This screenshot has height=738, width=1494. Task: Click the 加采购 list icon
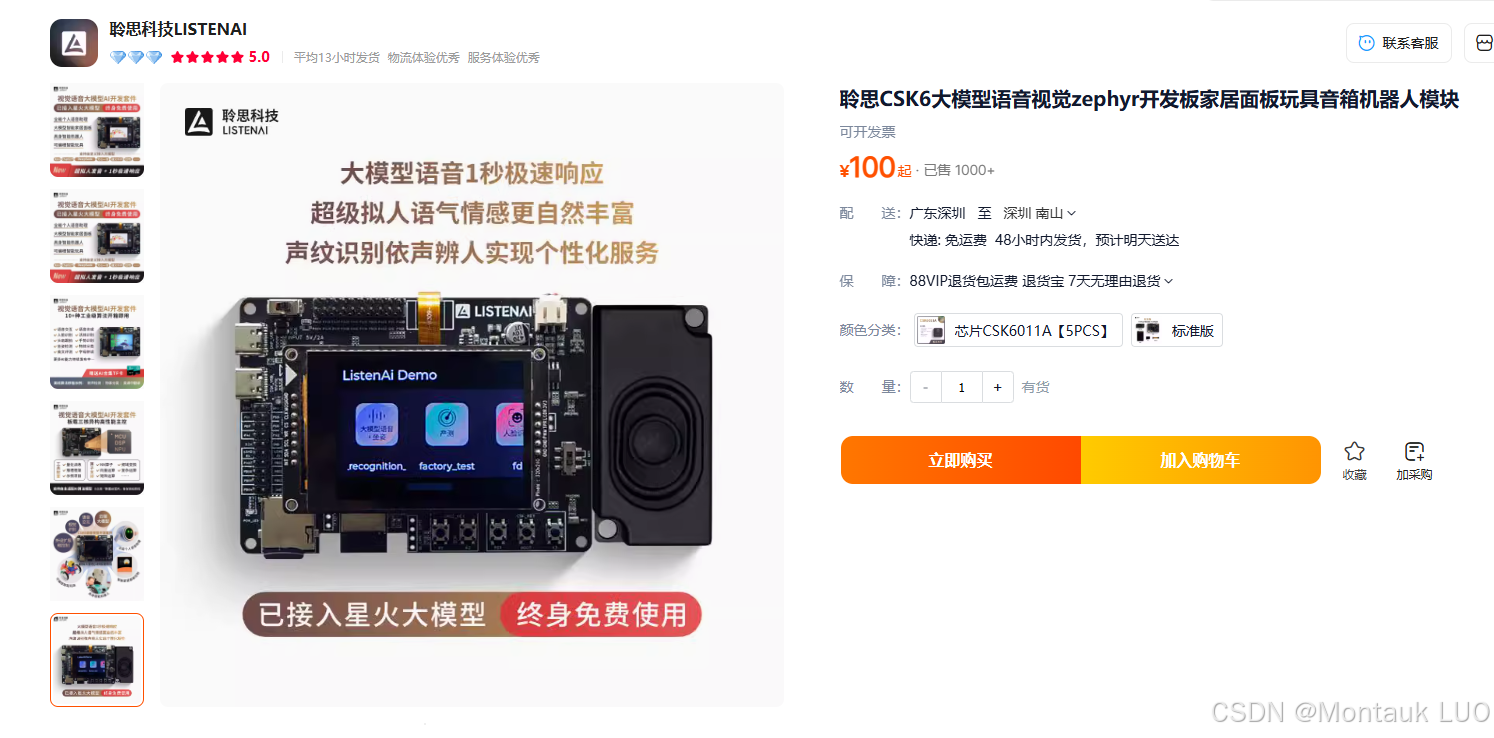[x=1414, y=451]
